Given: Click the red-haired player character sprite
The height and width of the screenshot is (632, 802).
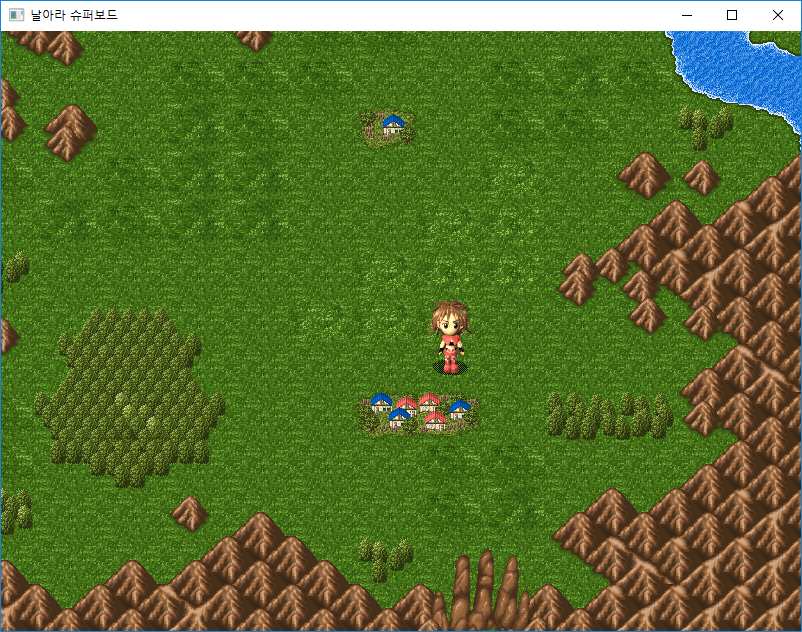Looking at the screenshot, I should [x=450, y=337].
